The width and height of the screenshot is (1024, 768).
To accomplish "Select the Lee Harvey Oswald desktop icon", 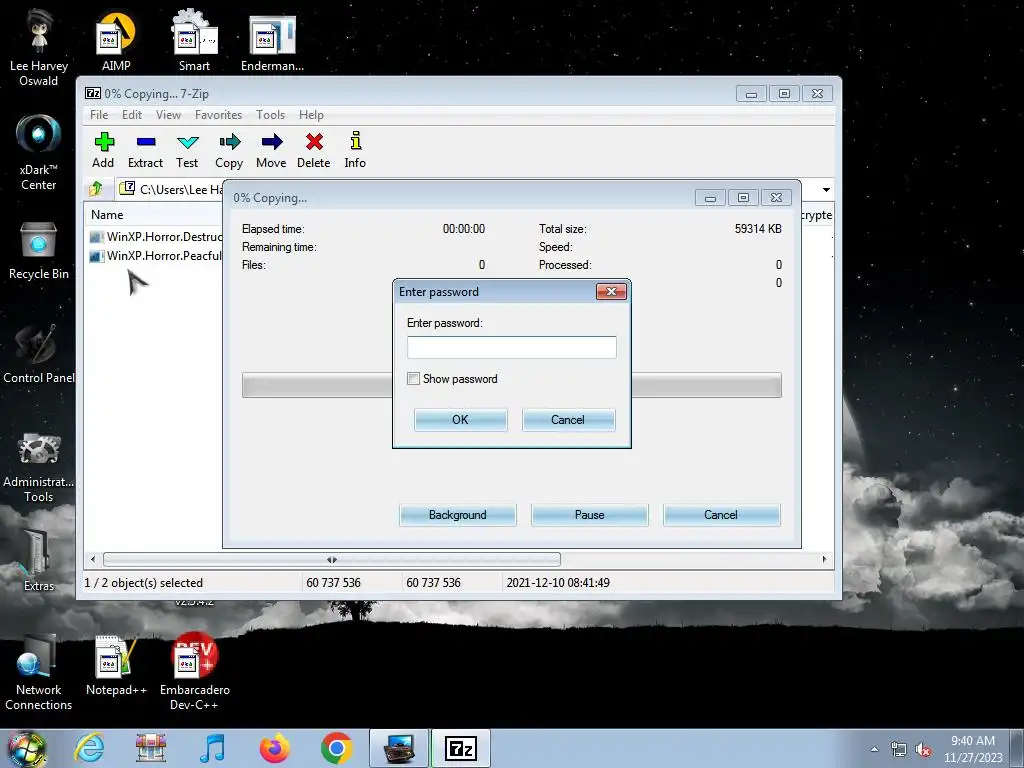I will (39, 47).
